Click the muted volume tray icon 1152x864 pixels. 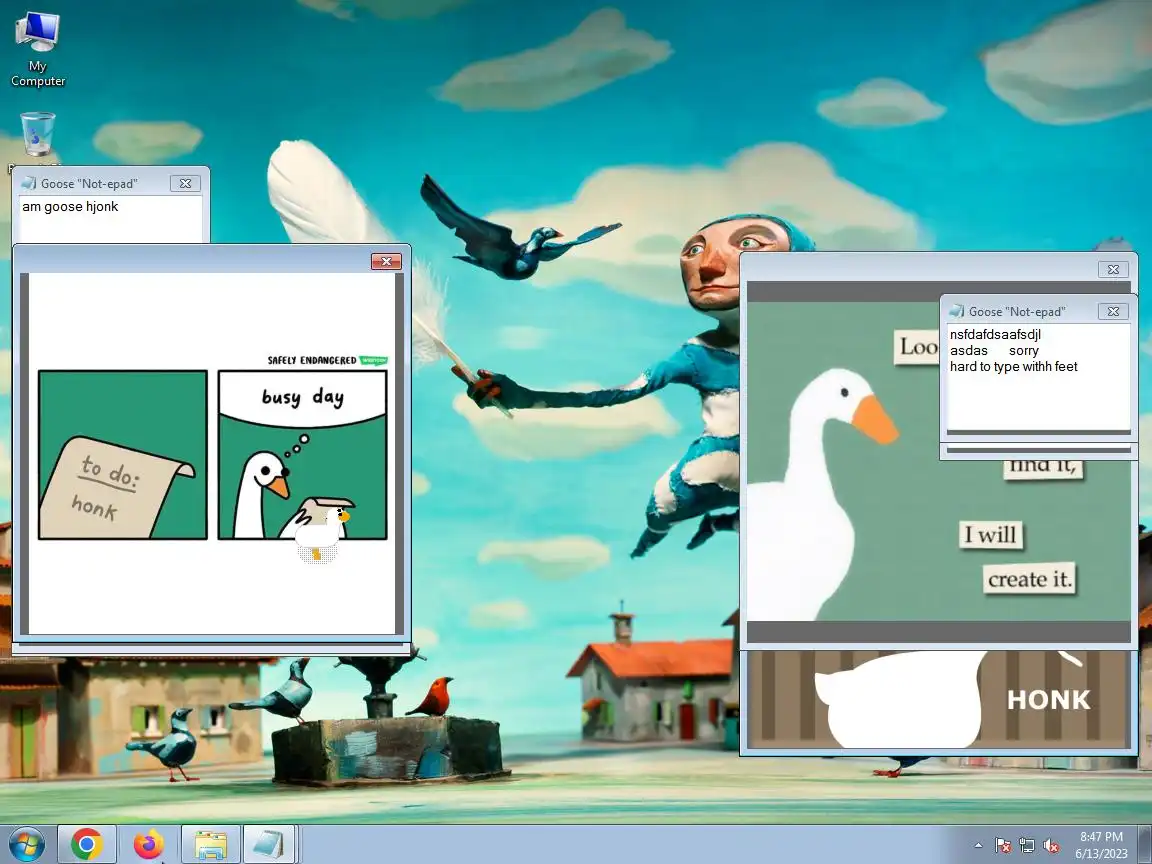(x=1051, y=846)
